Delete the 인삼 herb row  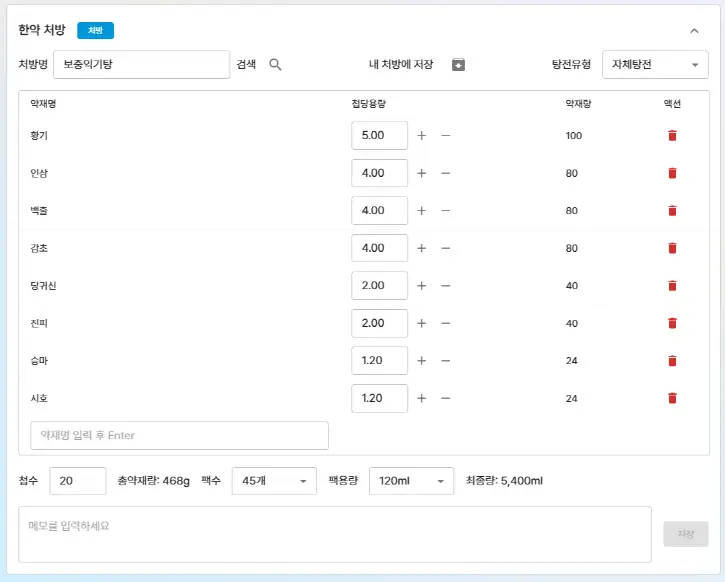tap(672, 173)
